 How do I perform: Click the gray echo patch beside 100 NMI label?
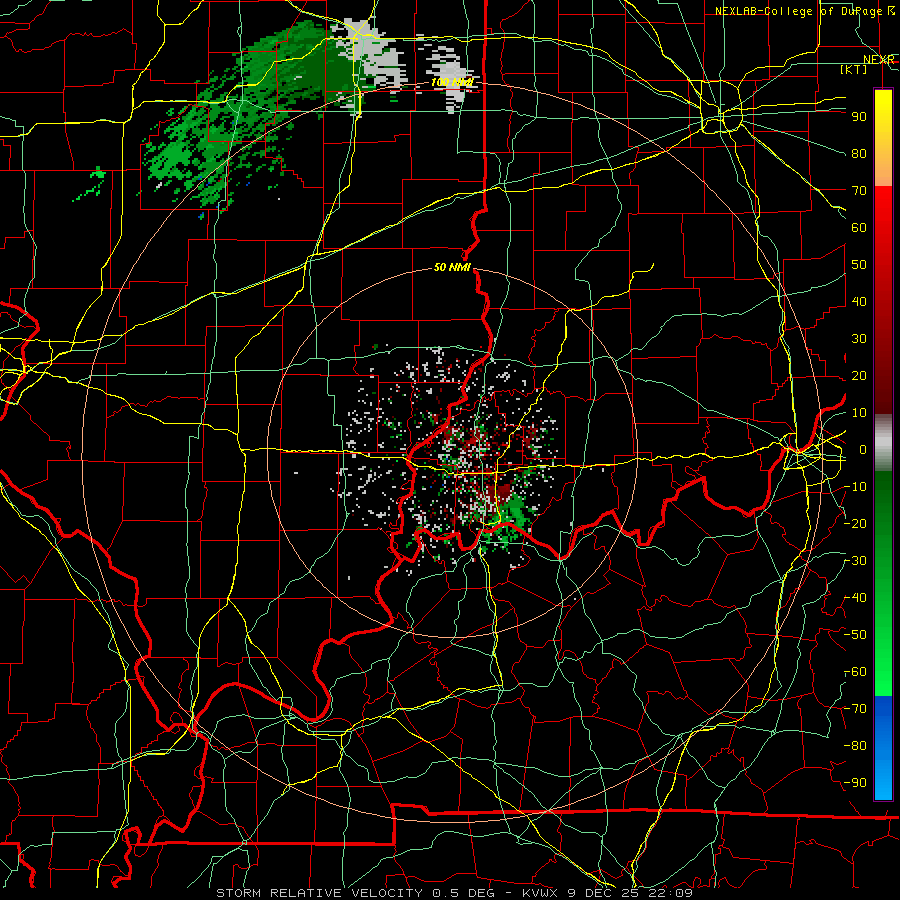coord(449,75)
